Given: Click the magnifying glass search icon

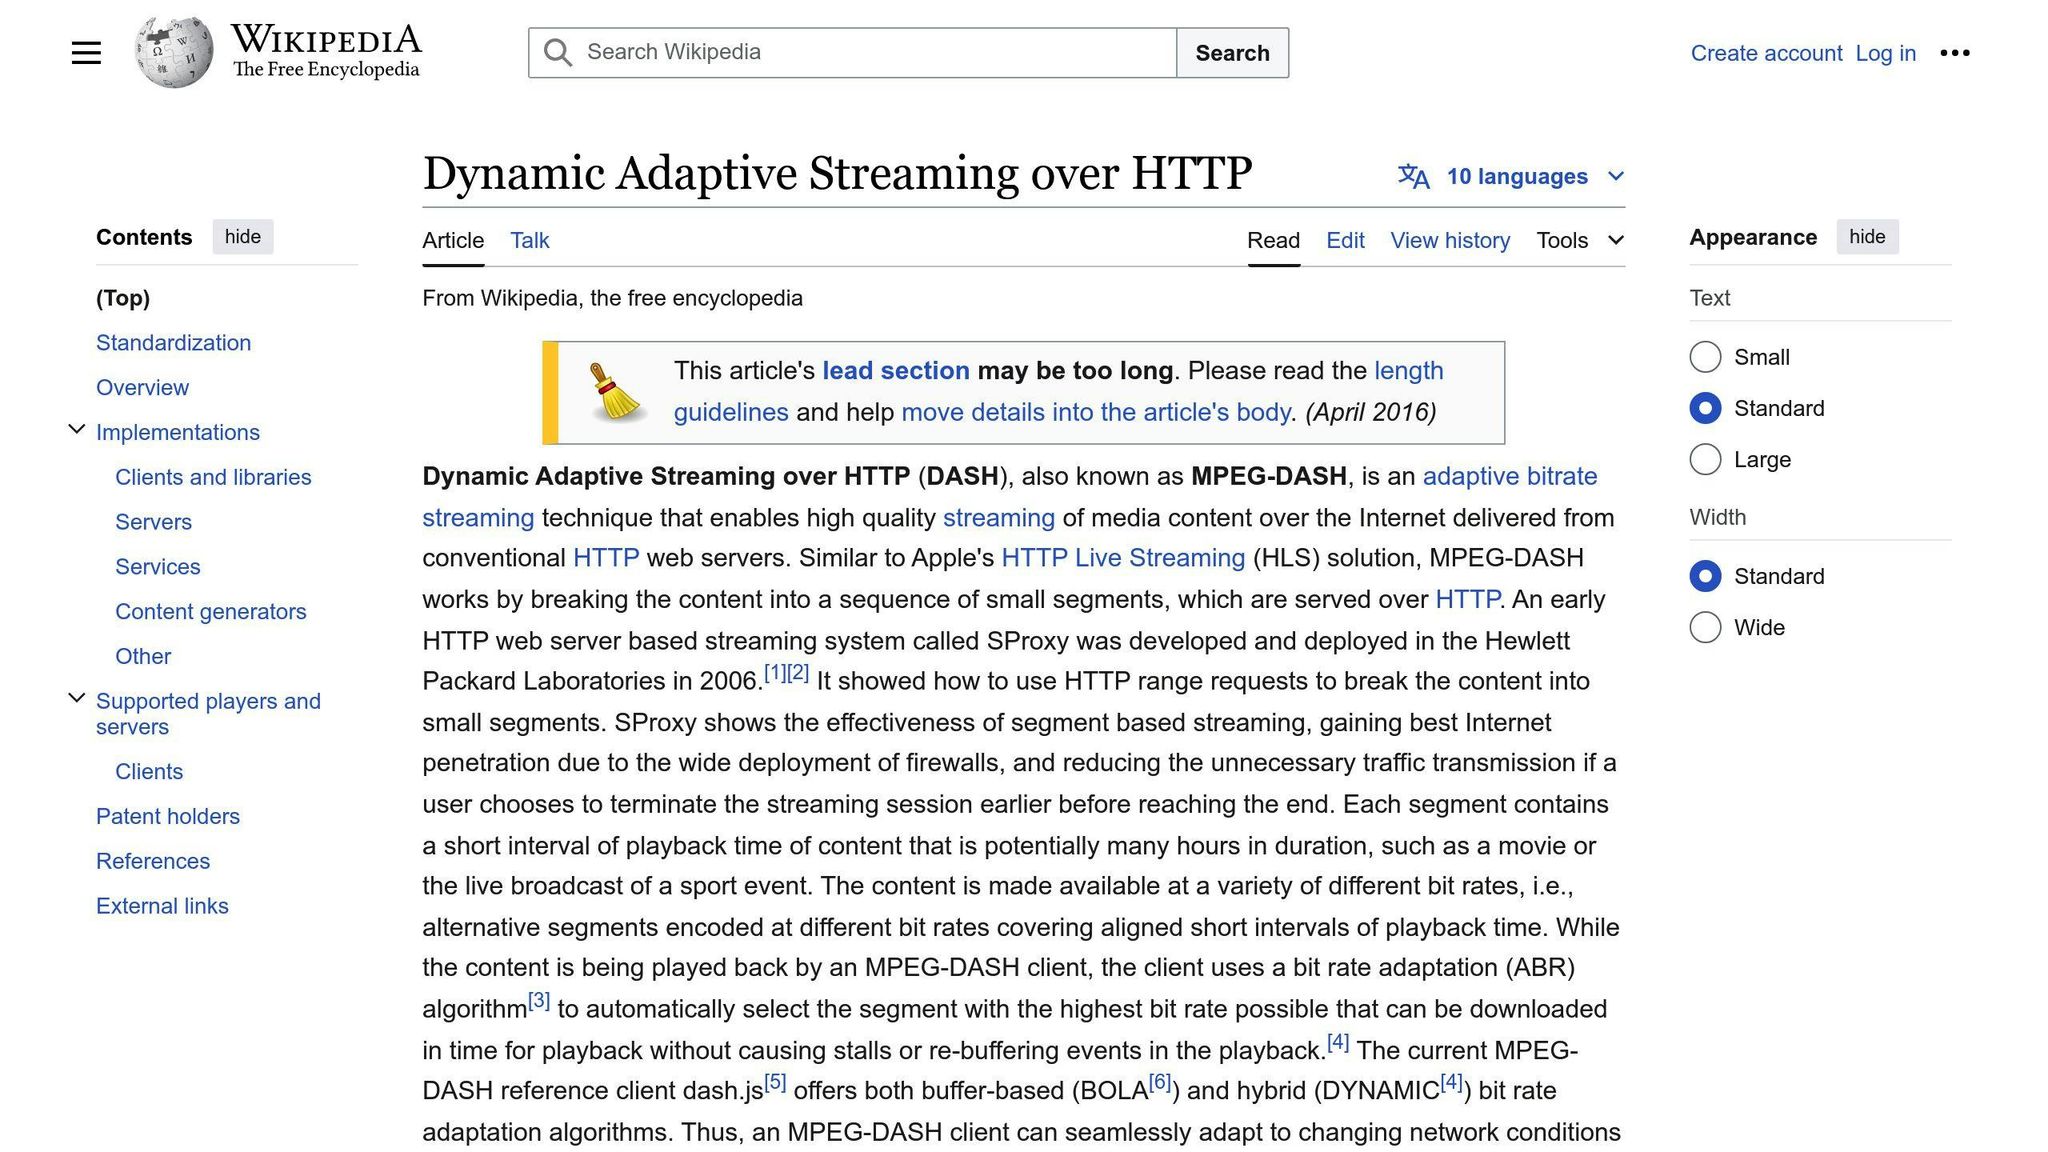Looking at the screenshot, I should point(558,53).
